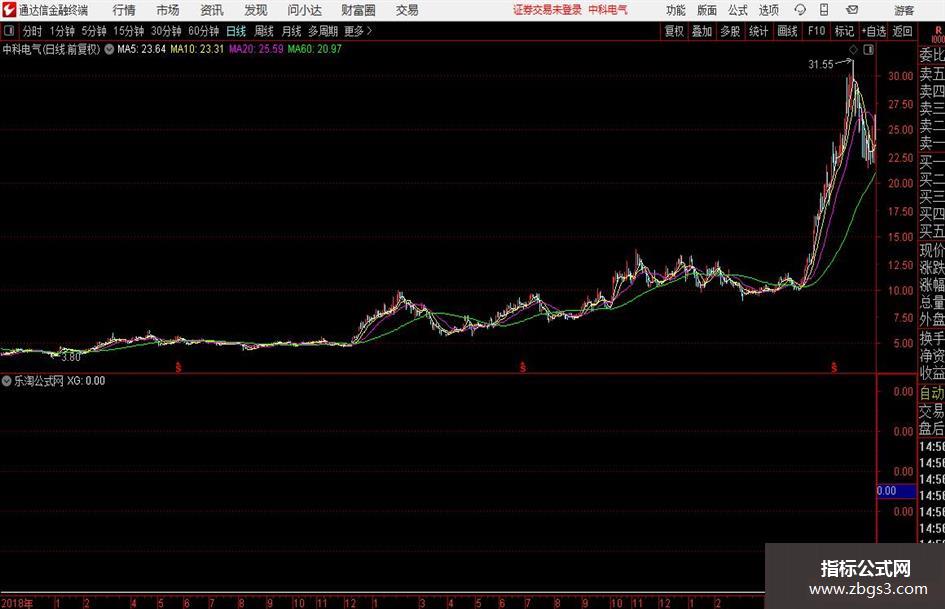Open the mobile phone icon in top bar
945x609 pixels.
click(824, 10)
